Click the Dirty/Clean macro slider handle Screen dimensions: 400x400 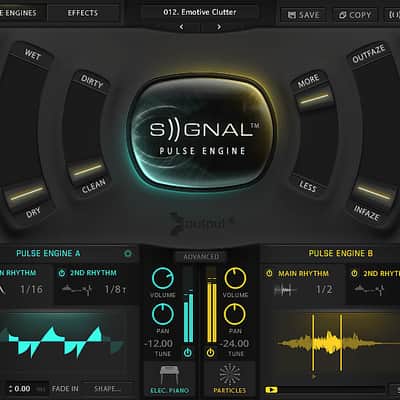tap(88, 170)
